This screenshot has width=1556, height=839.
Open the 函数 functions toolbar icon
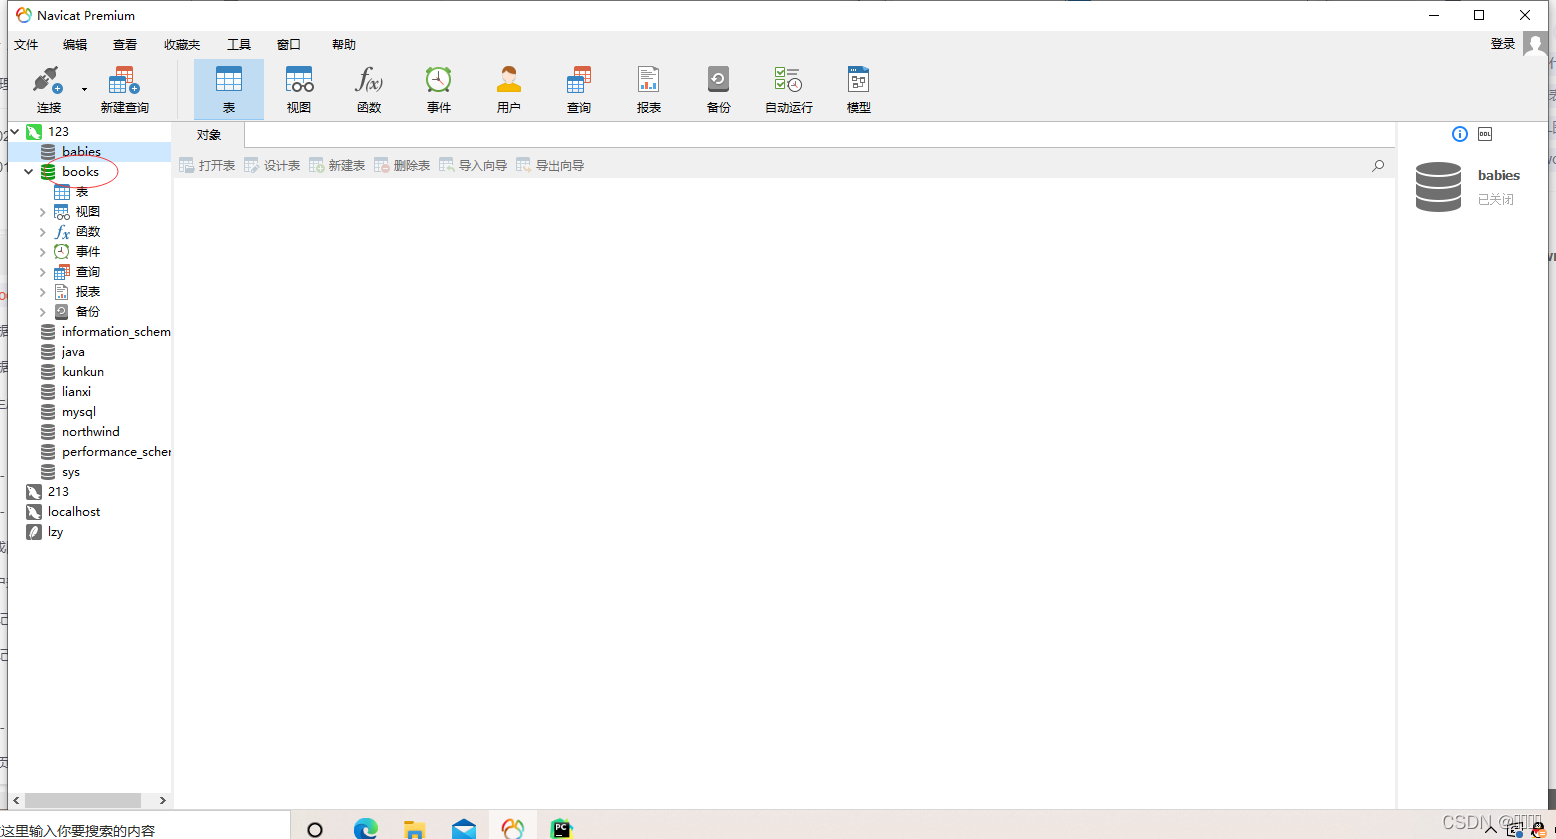(369, 90)
